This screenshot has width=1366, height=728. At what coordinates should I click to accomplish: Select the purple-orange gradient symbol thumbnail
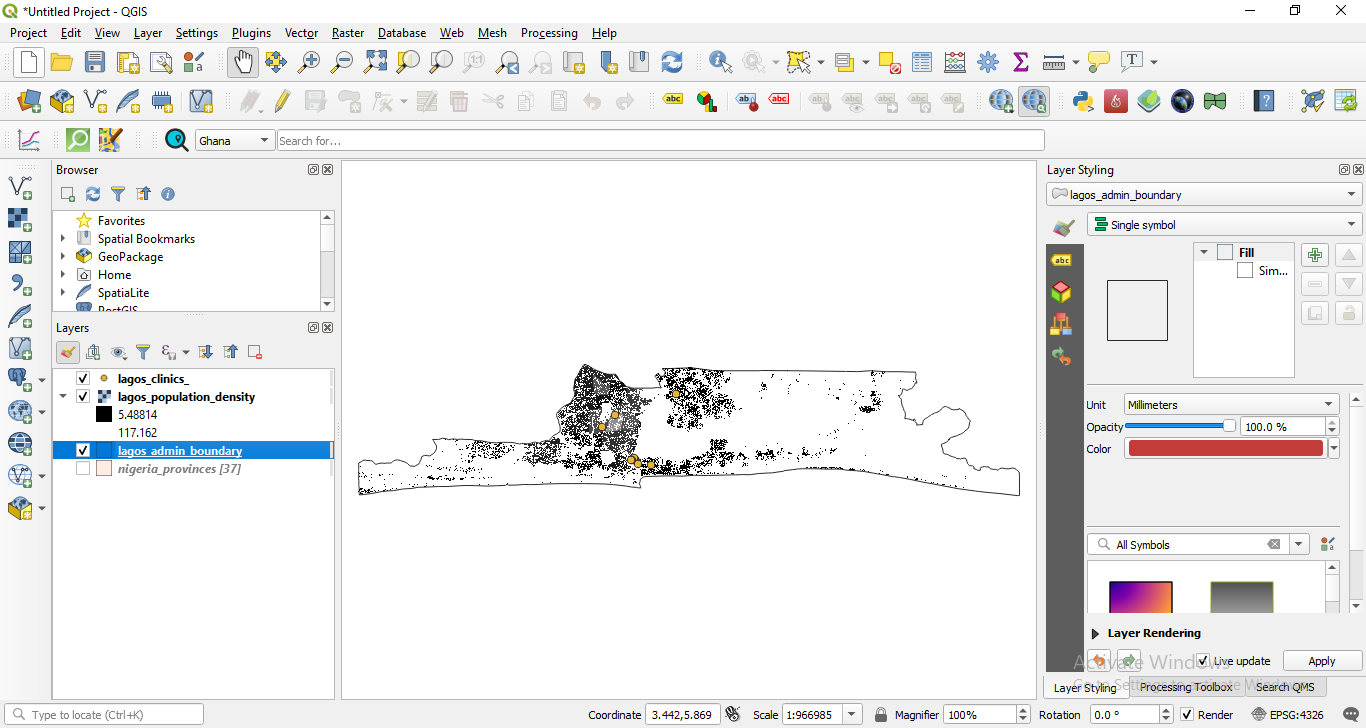click(1140, 597)
